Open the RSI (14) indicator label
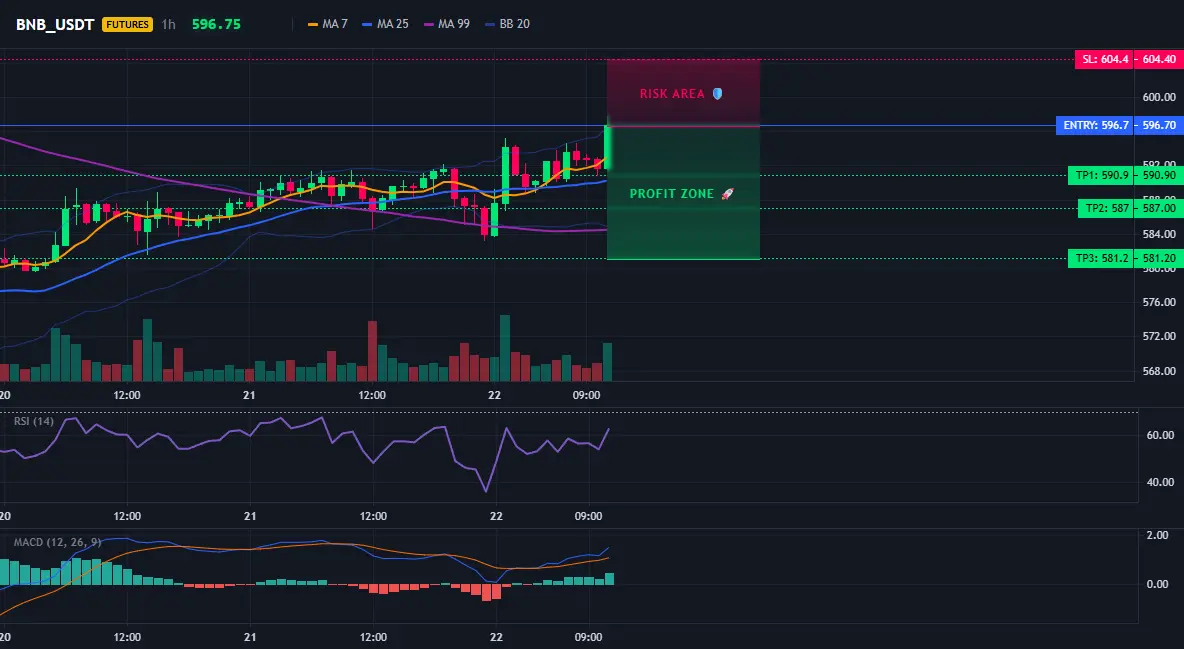 34,421
